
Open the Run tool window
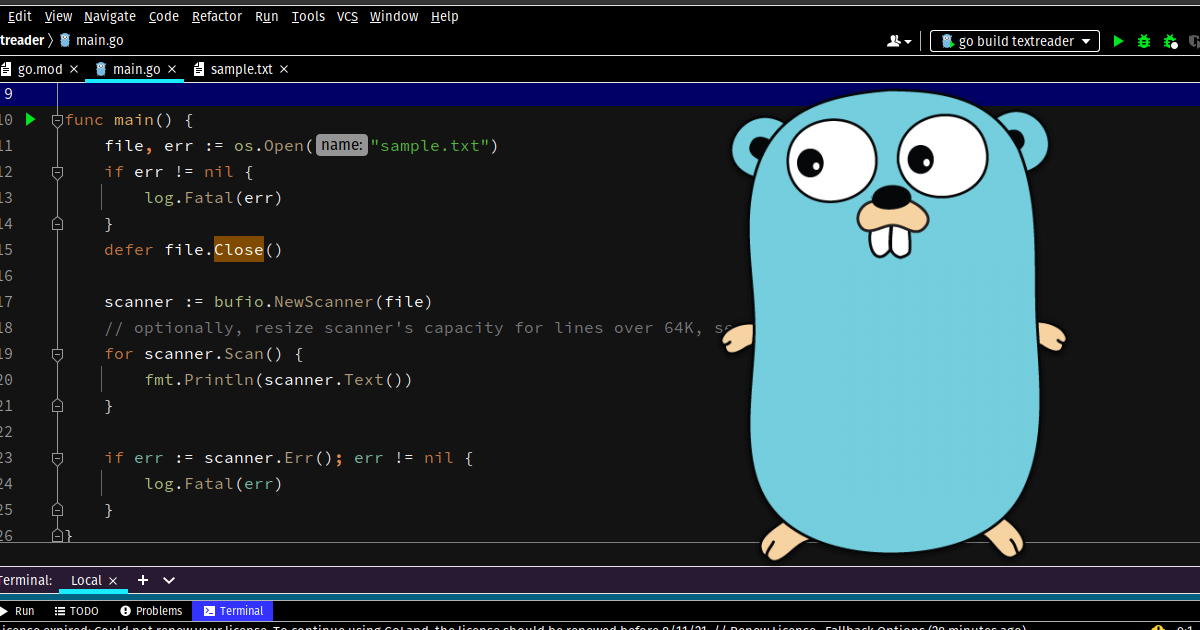18,611
